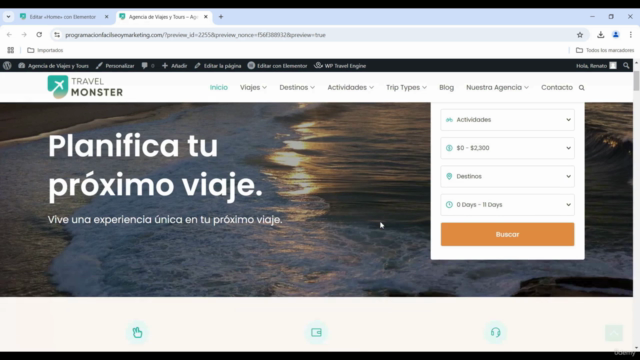Open Contacto page link

coord(557,87)
